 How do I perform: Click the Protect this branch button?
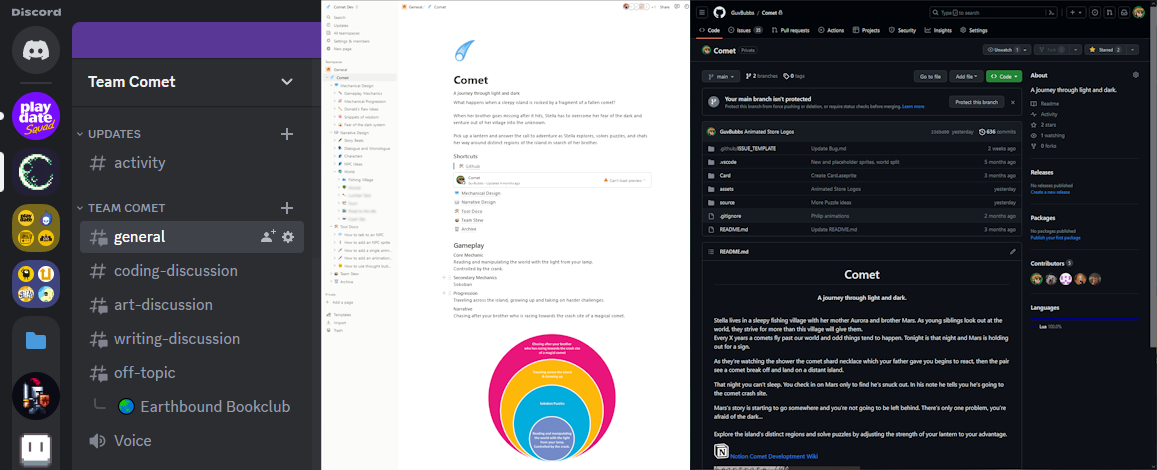coord(976,102)
